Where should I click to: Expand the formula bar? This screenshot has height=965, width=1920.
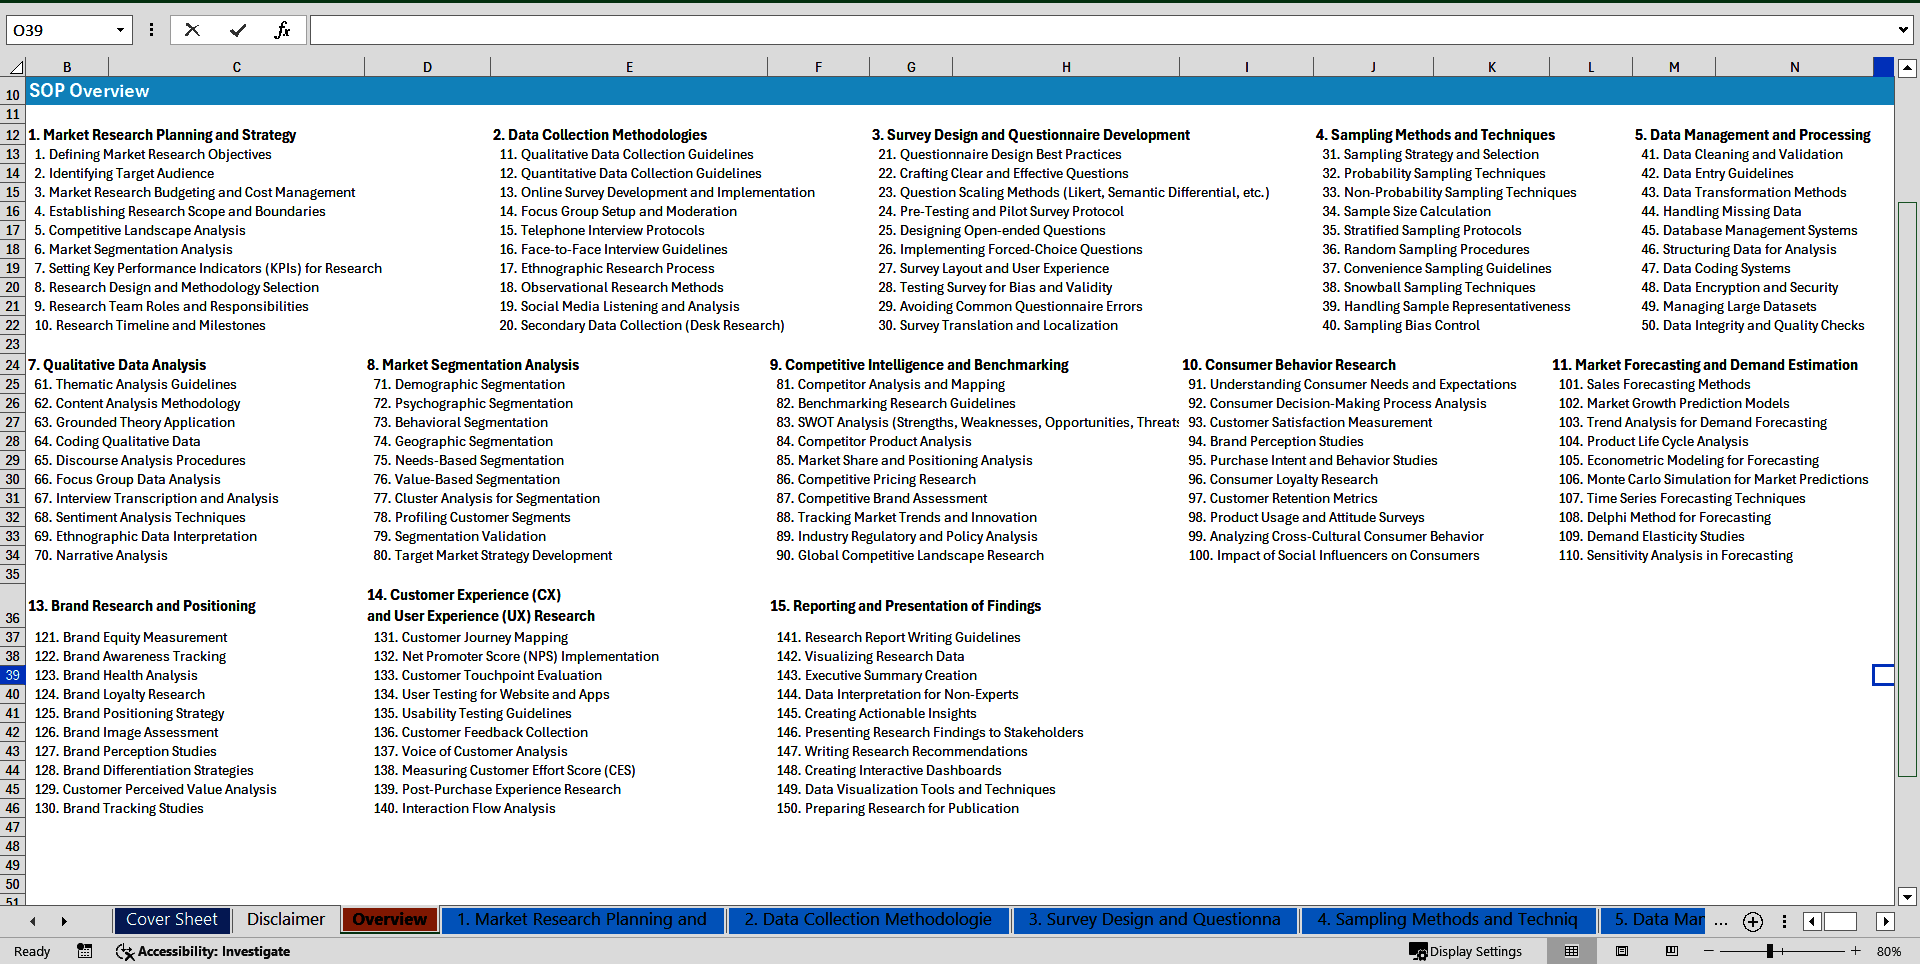click(1902, 30)
